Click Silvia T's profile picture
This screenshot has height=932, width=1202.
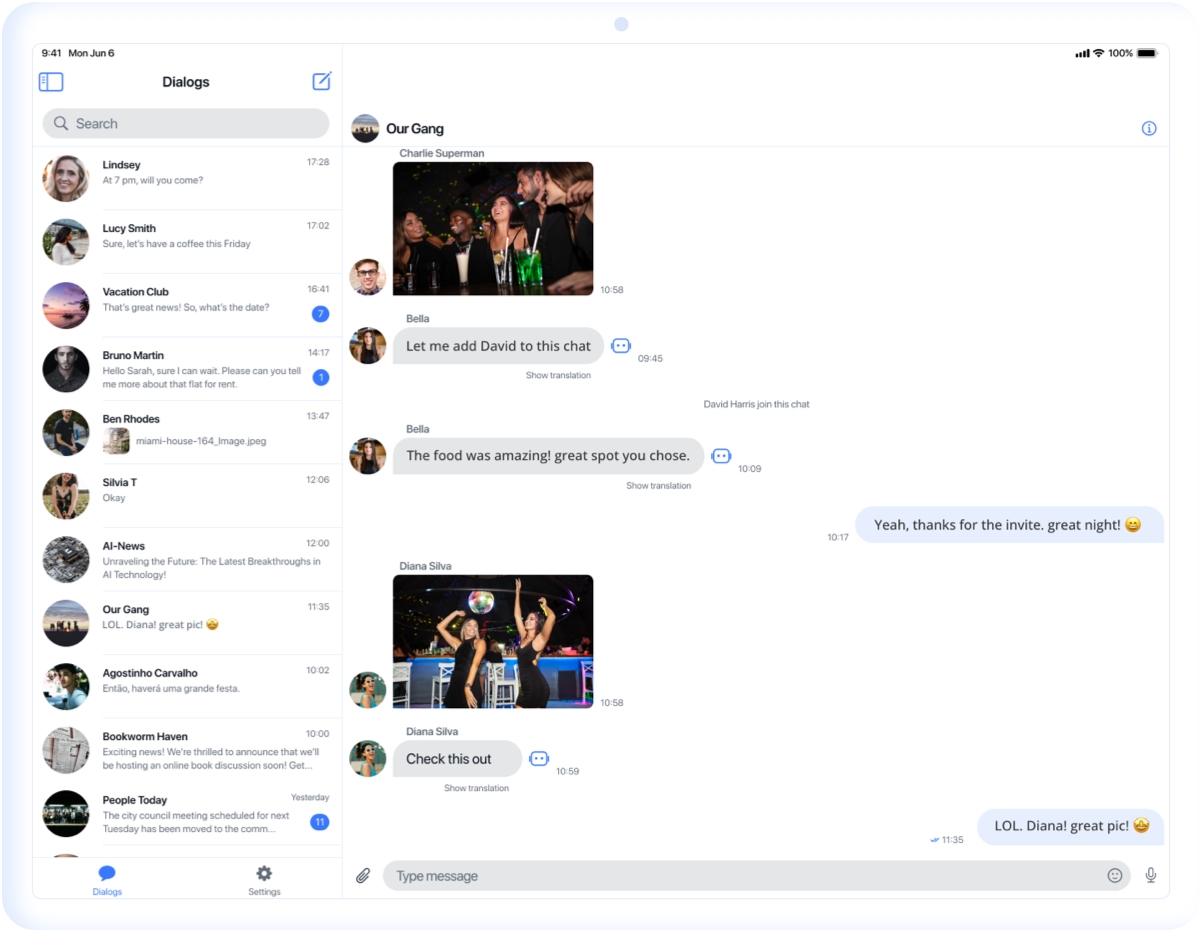[66, 496]
